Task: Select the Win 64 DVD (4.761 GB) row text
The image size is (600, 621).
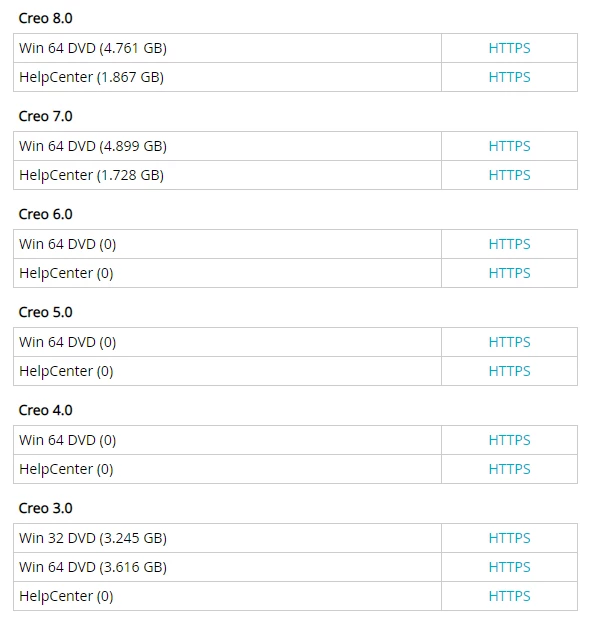Action: coord(93,48)
